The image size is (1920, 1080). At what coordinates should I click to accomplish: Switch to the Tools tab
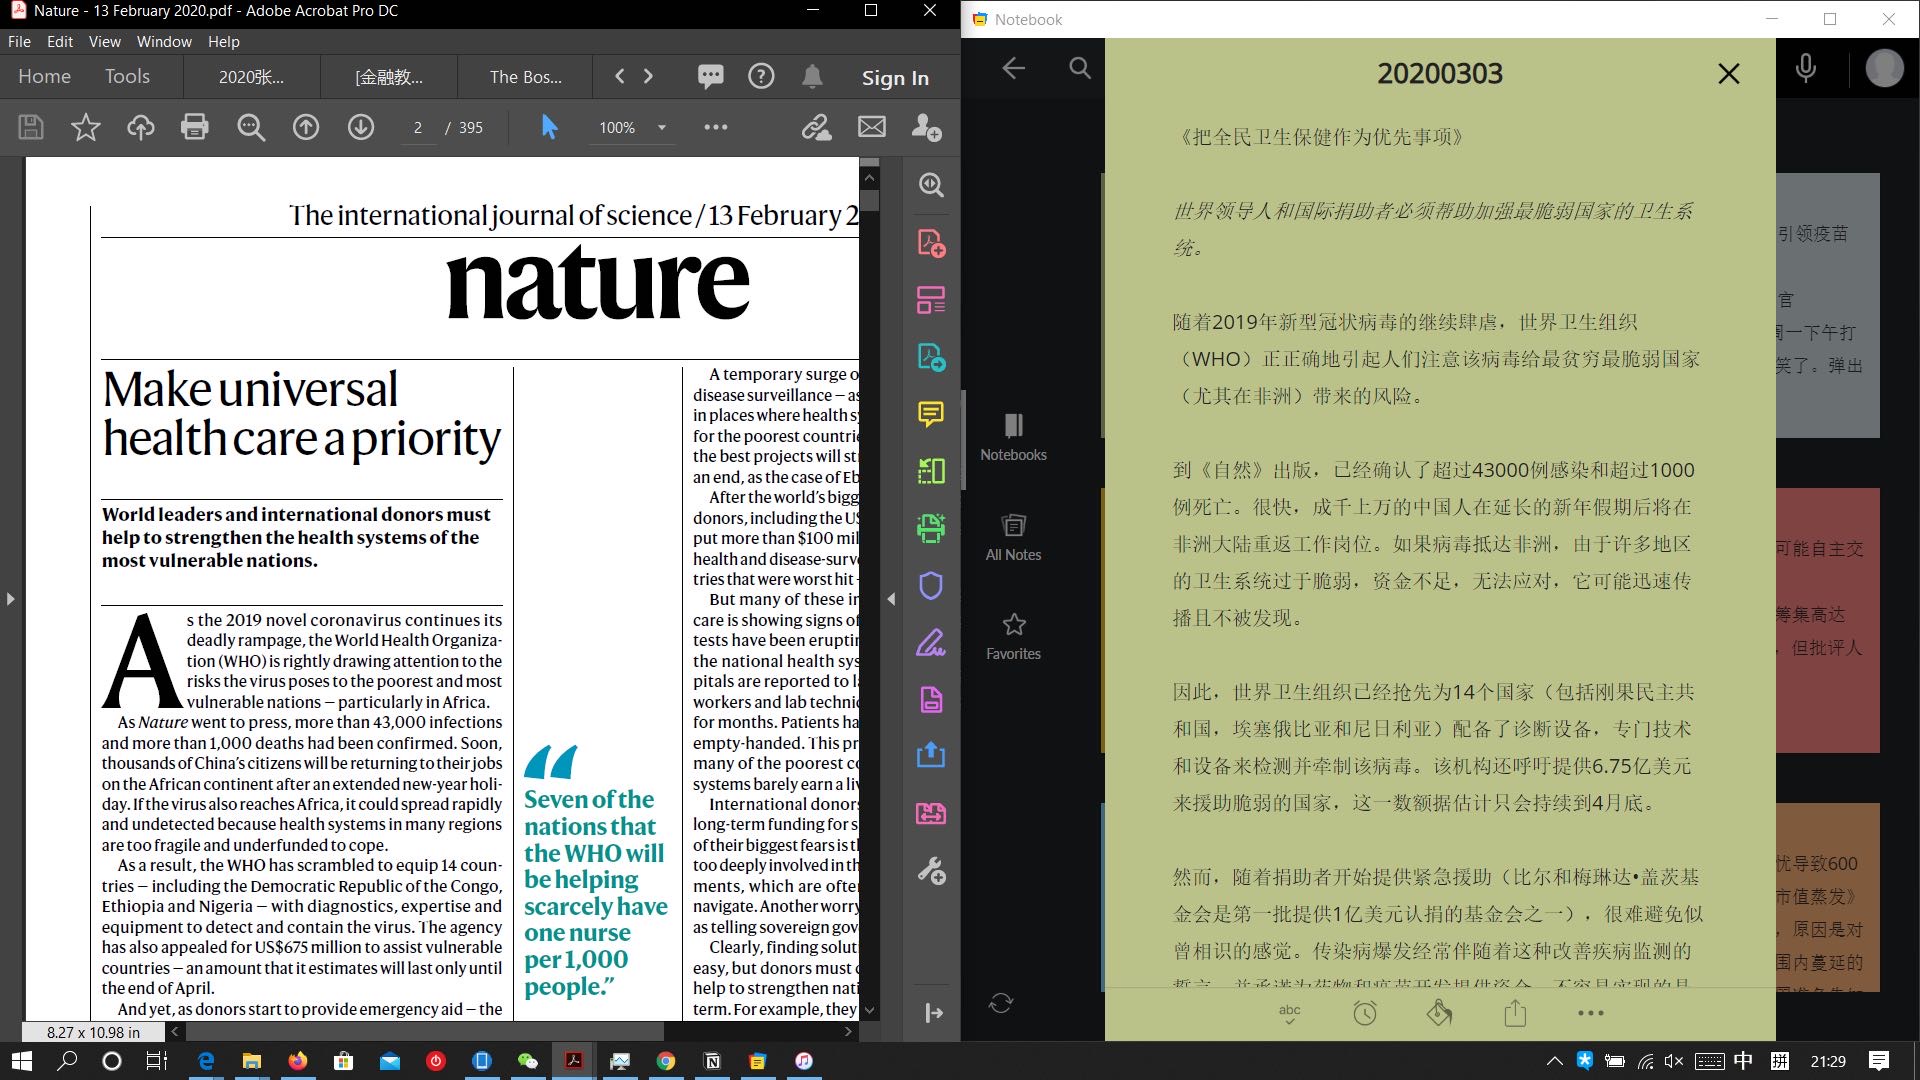[127, 76]
